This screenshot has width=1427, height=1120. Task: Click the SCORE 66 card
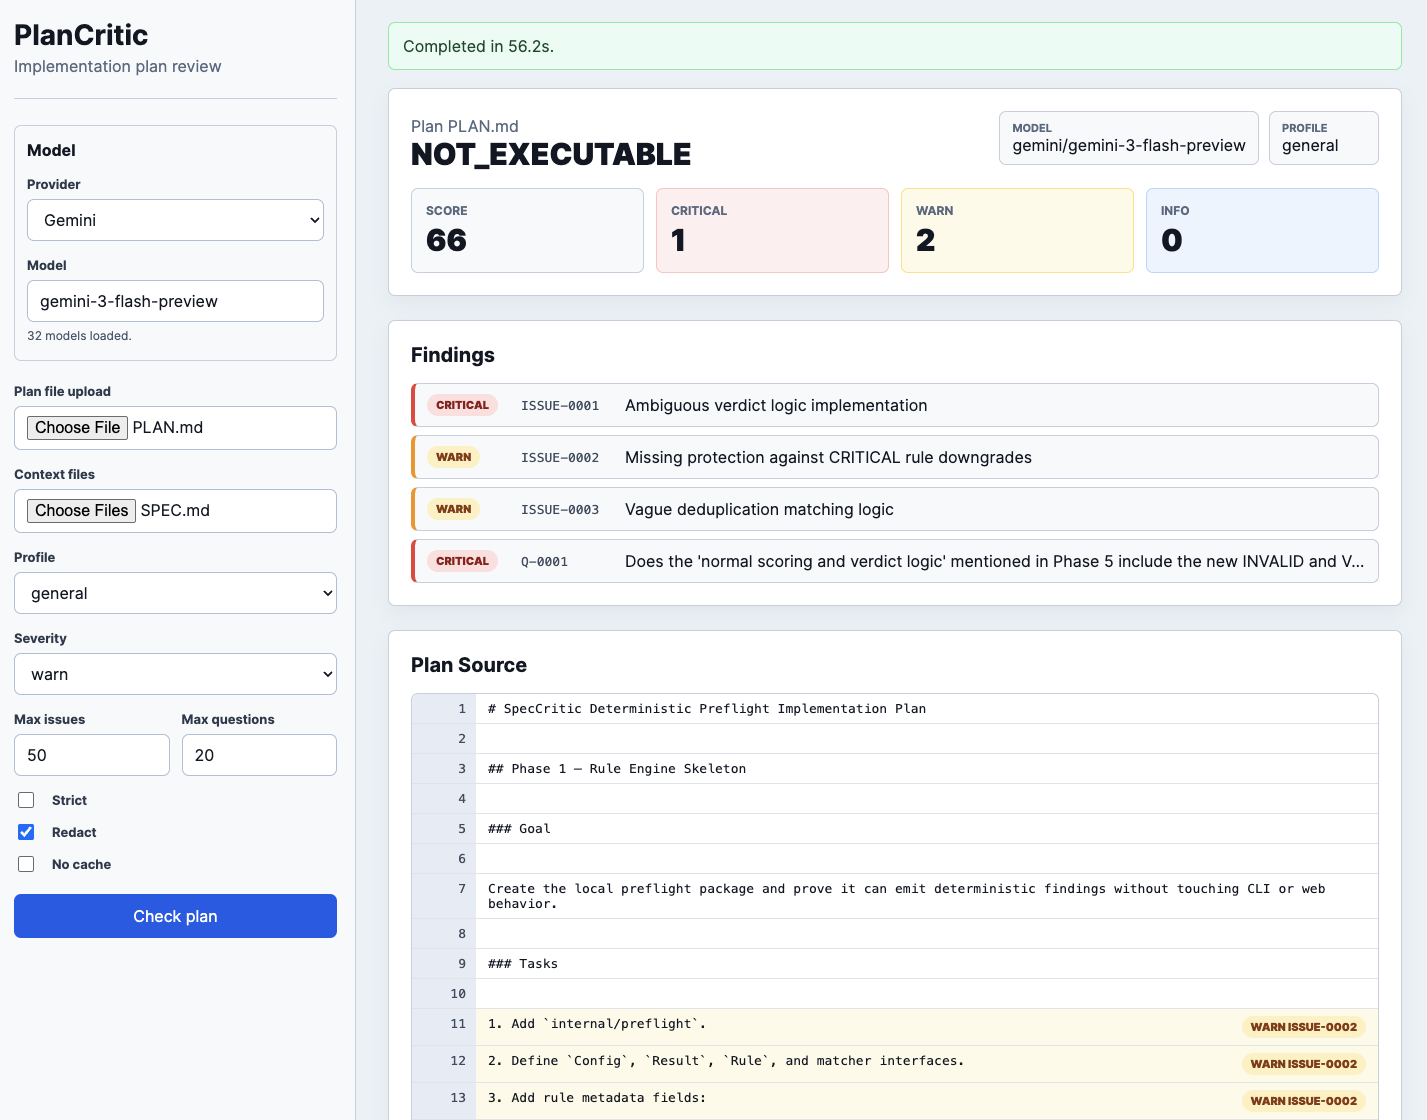527,230
